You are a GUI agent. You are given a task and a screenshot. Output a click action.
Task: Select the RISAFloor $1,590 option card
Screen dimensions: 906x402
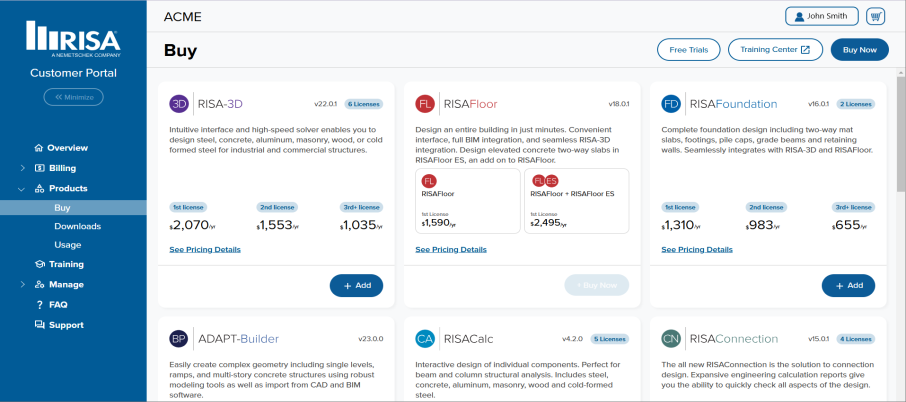[468, 201]
